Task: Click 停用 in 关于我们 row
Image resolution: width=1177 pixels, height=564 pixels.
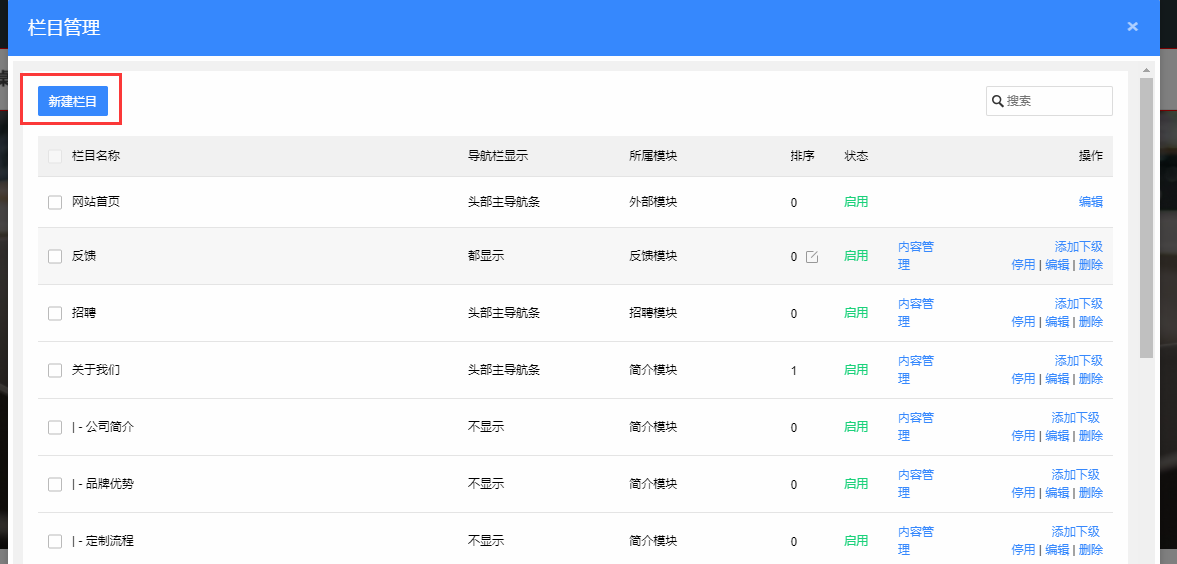Action: click(x=1023, y=379)
